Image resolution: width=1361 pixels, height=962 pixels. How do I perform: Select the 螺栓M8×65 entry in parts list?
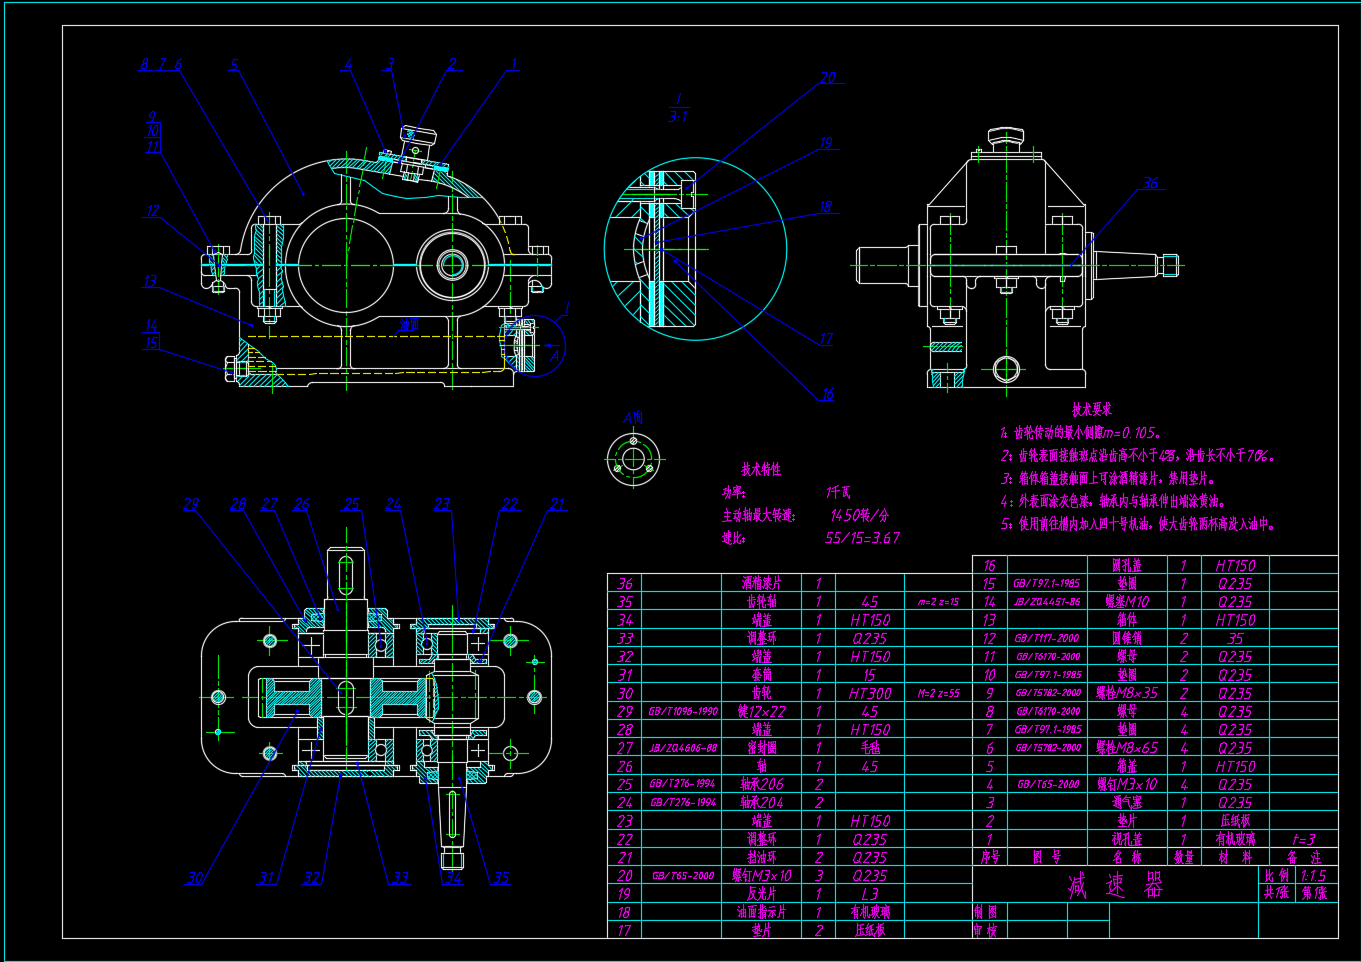pos(1127,748)
